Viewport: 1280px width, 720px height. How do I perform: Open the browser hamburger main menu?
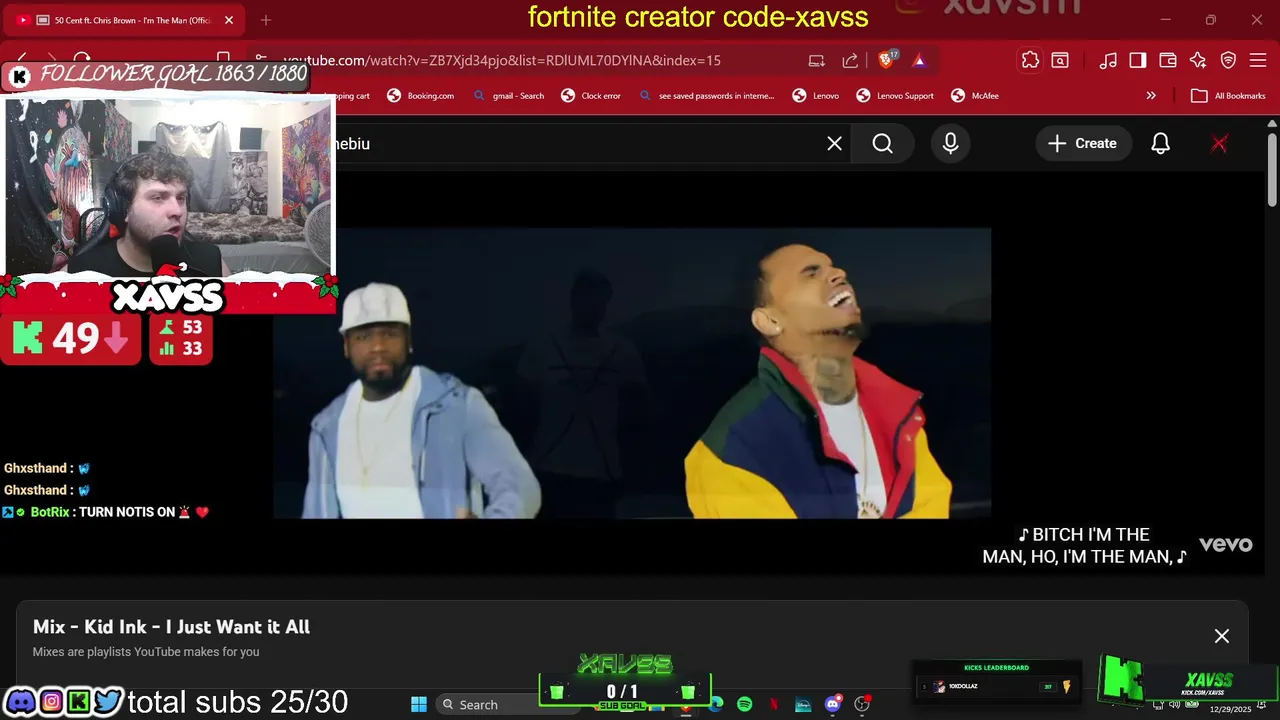(x=1258, y=60)
